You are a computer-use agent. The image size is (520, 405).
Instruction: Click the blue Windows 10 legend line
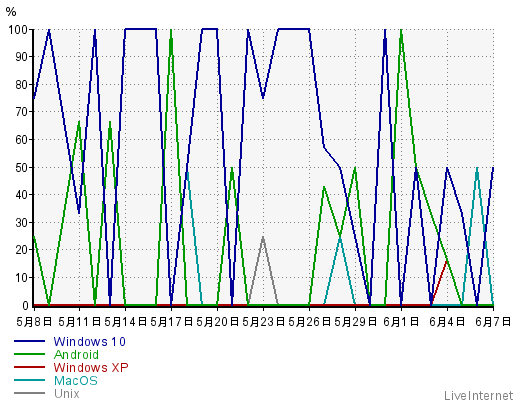pos(29,341)
